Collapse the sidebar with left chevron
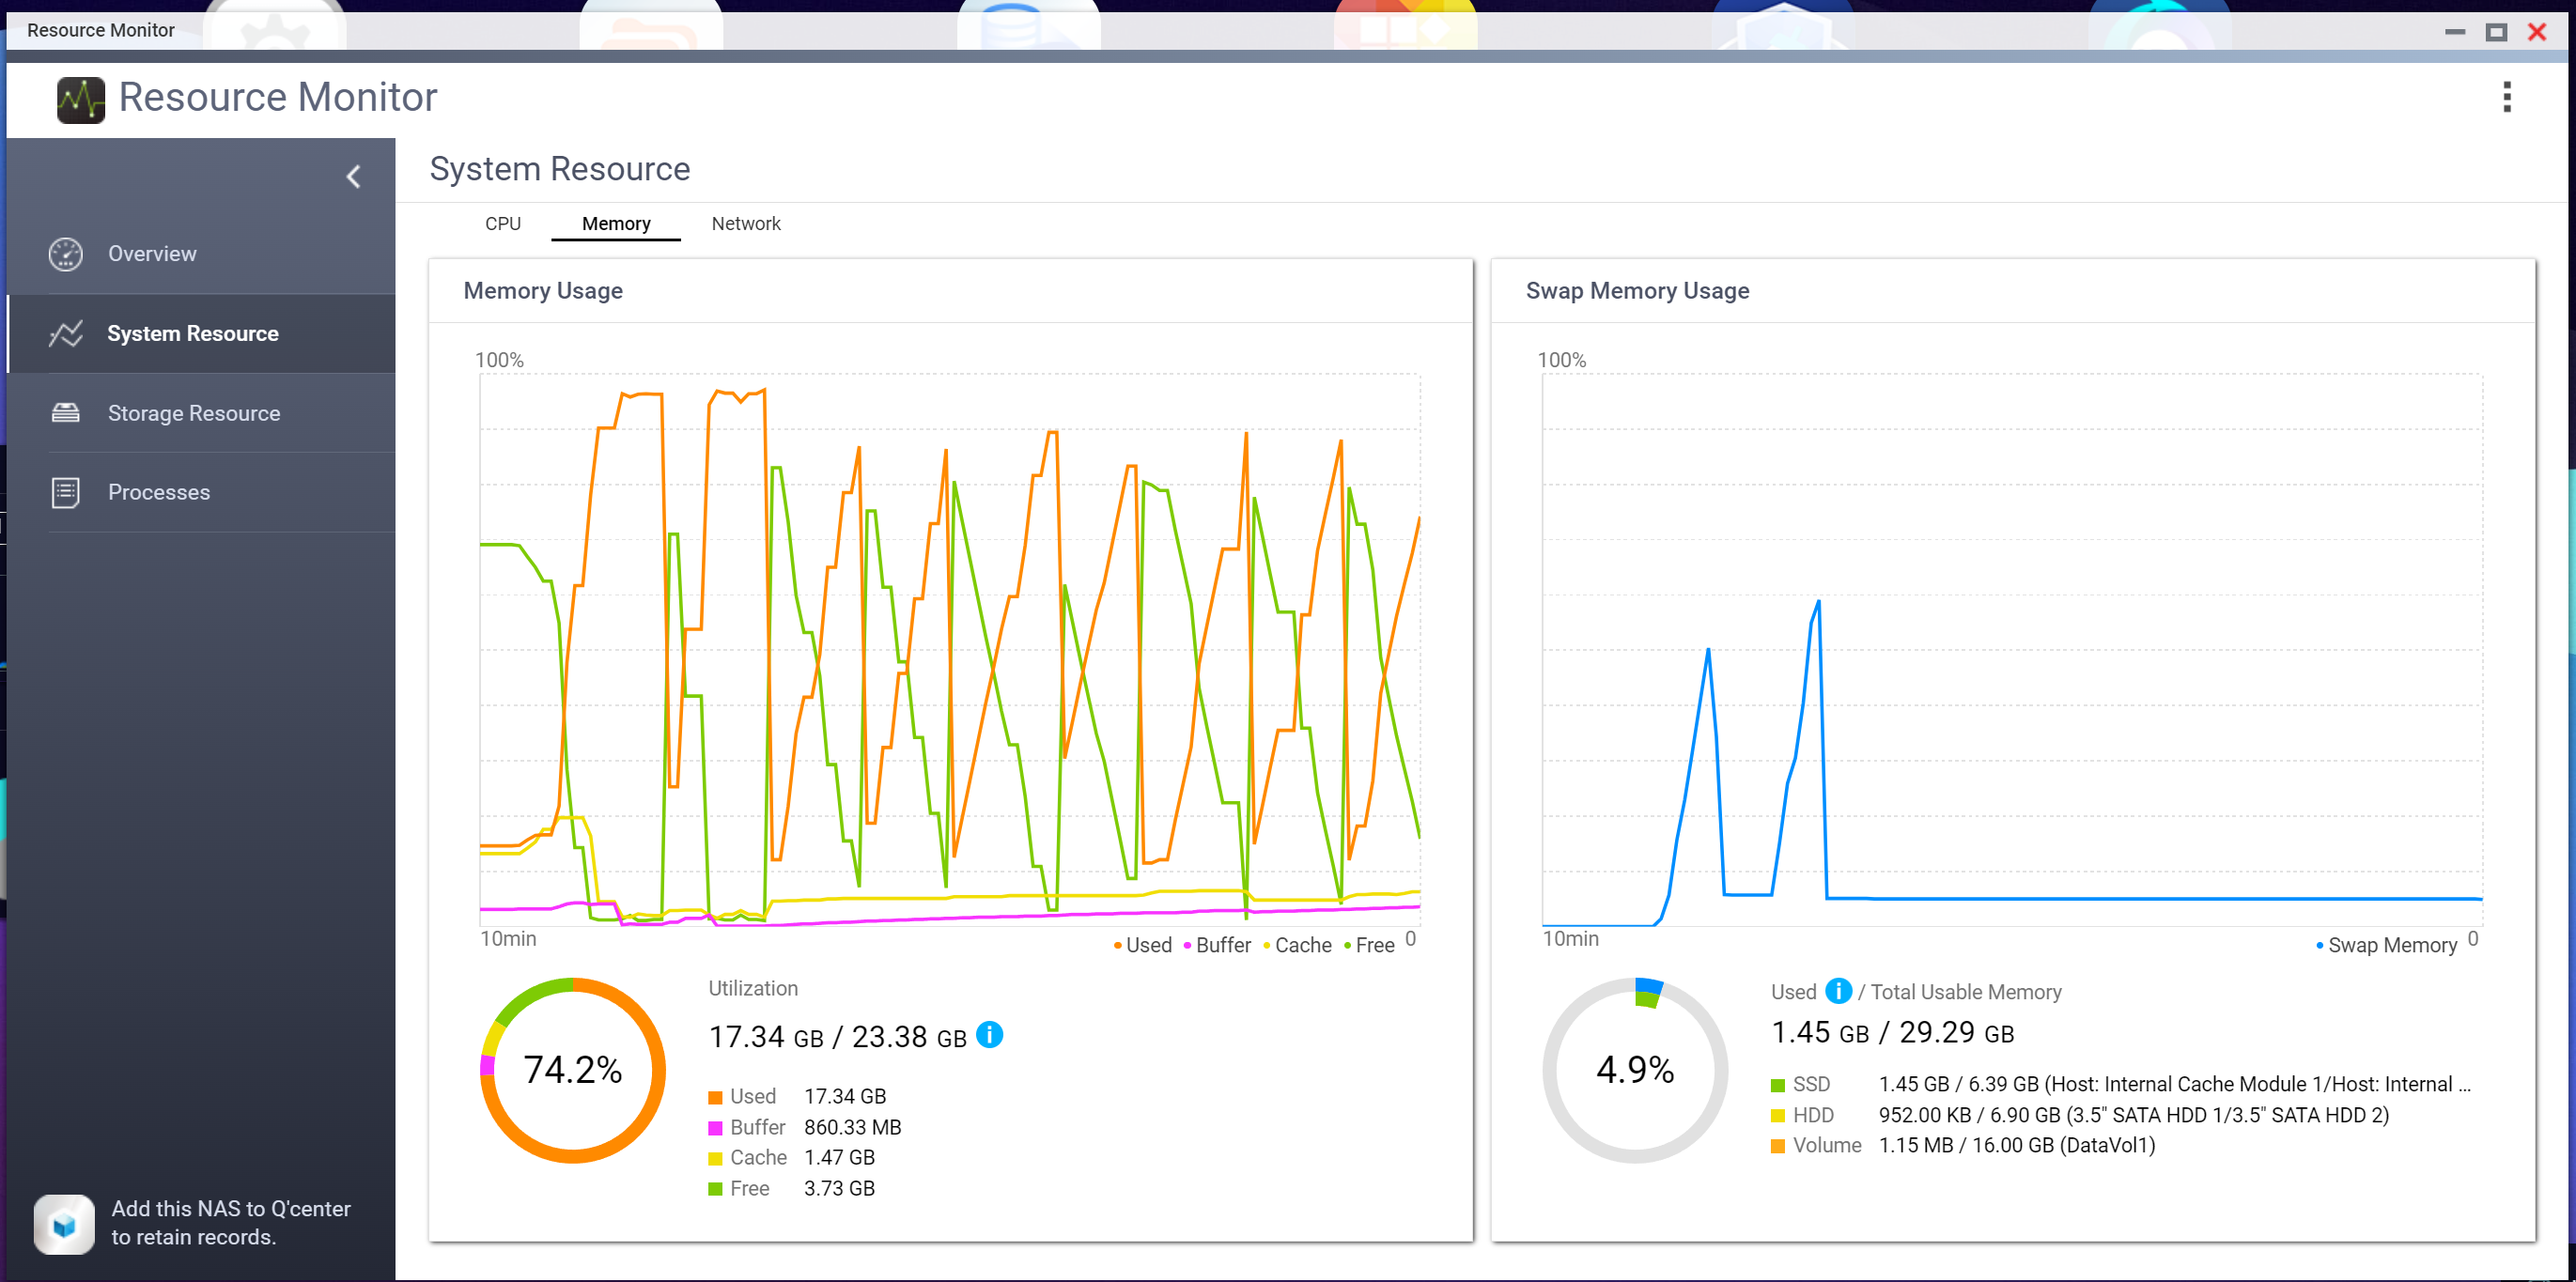Screen dimensions: 2576x1282 click(353, 177)
